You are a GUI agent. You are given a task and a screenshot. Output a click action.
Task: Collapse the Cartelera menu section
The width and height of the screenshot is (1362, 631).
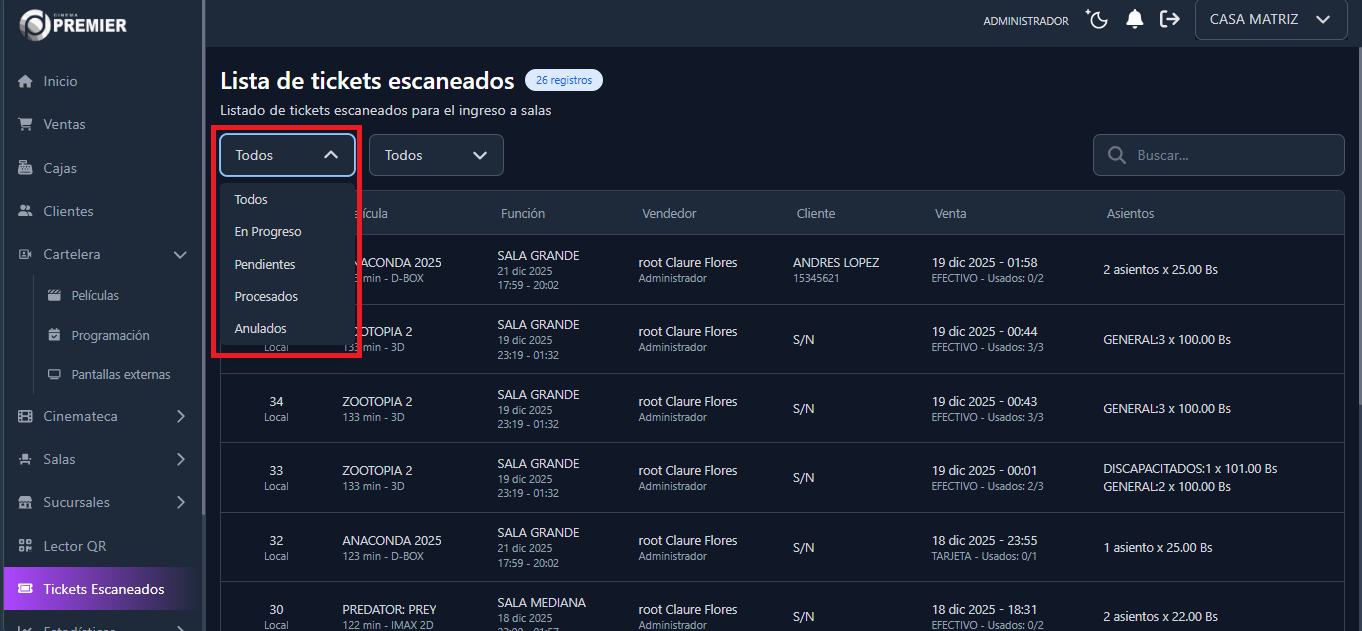click(180, 255)
